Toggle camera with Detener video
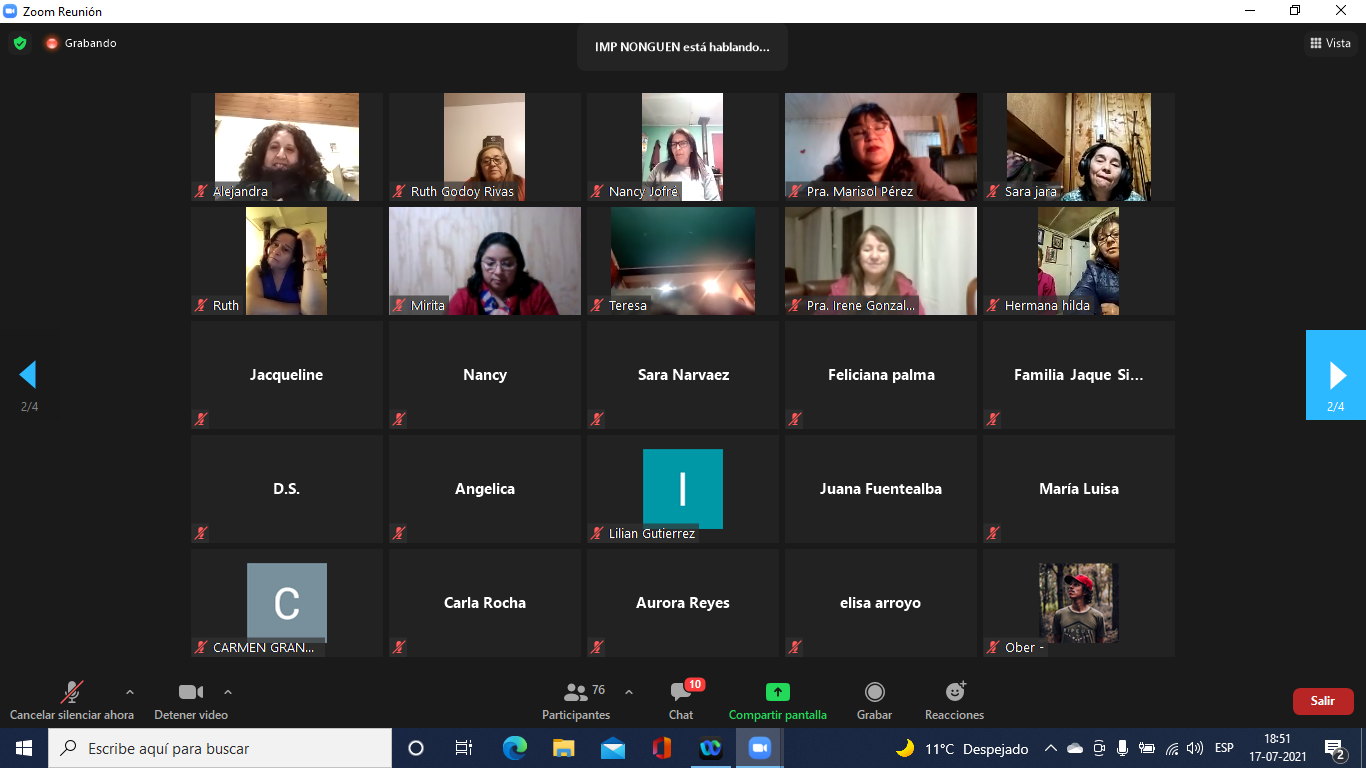Screen dimensions: 1366x768 point(191,701)
